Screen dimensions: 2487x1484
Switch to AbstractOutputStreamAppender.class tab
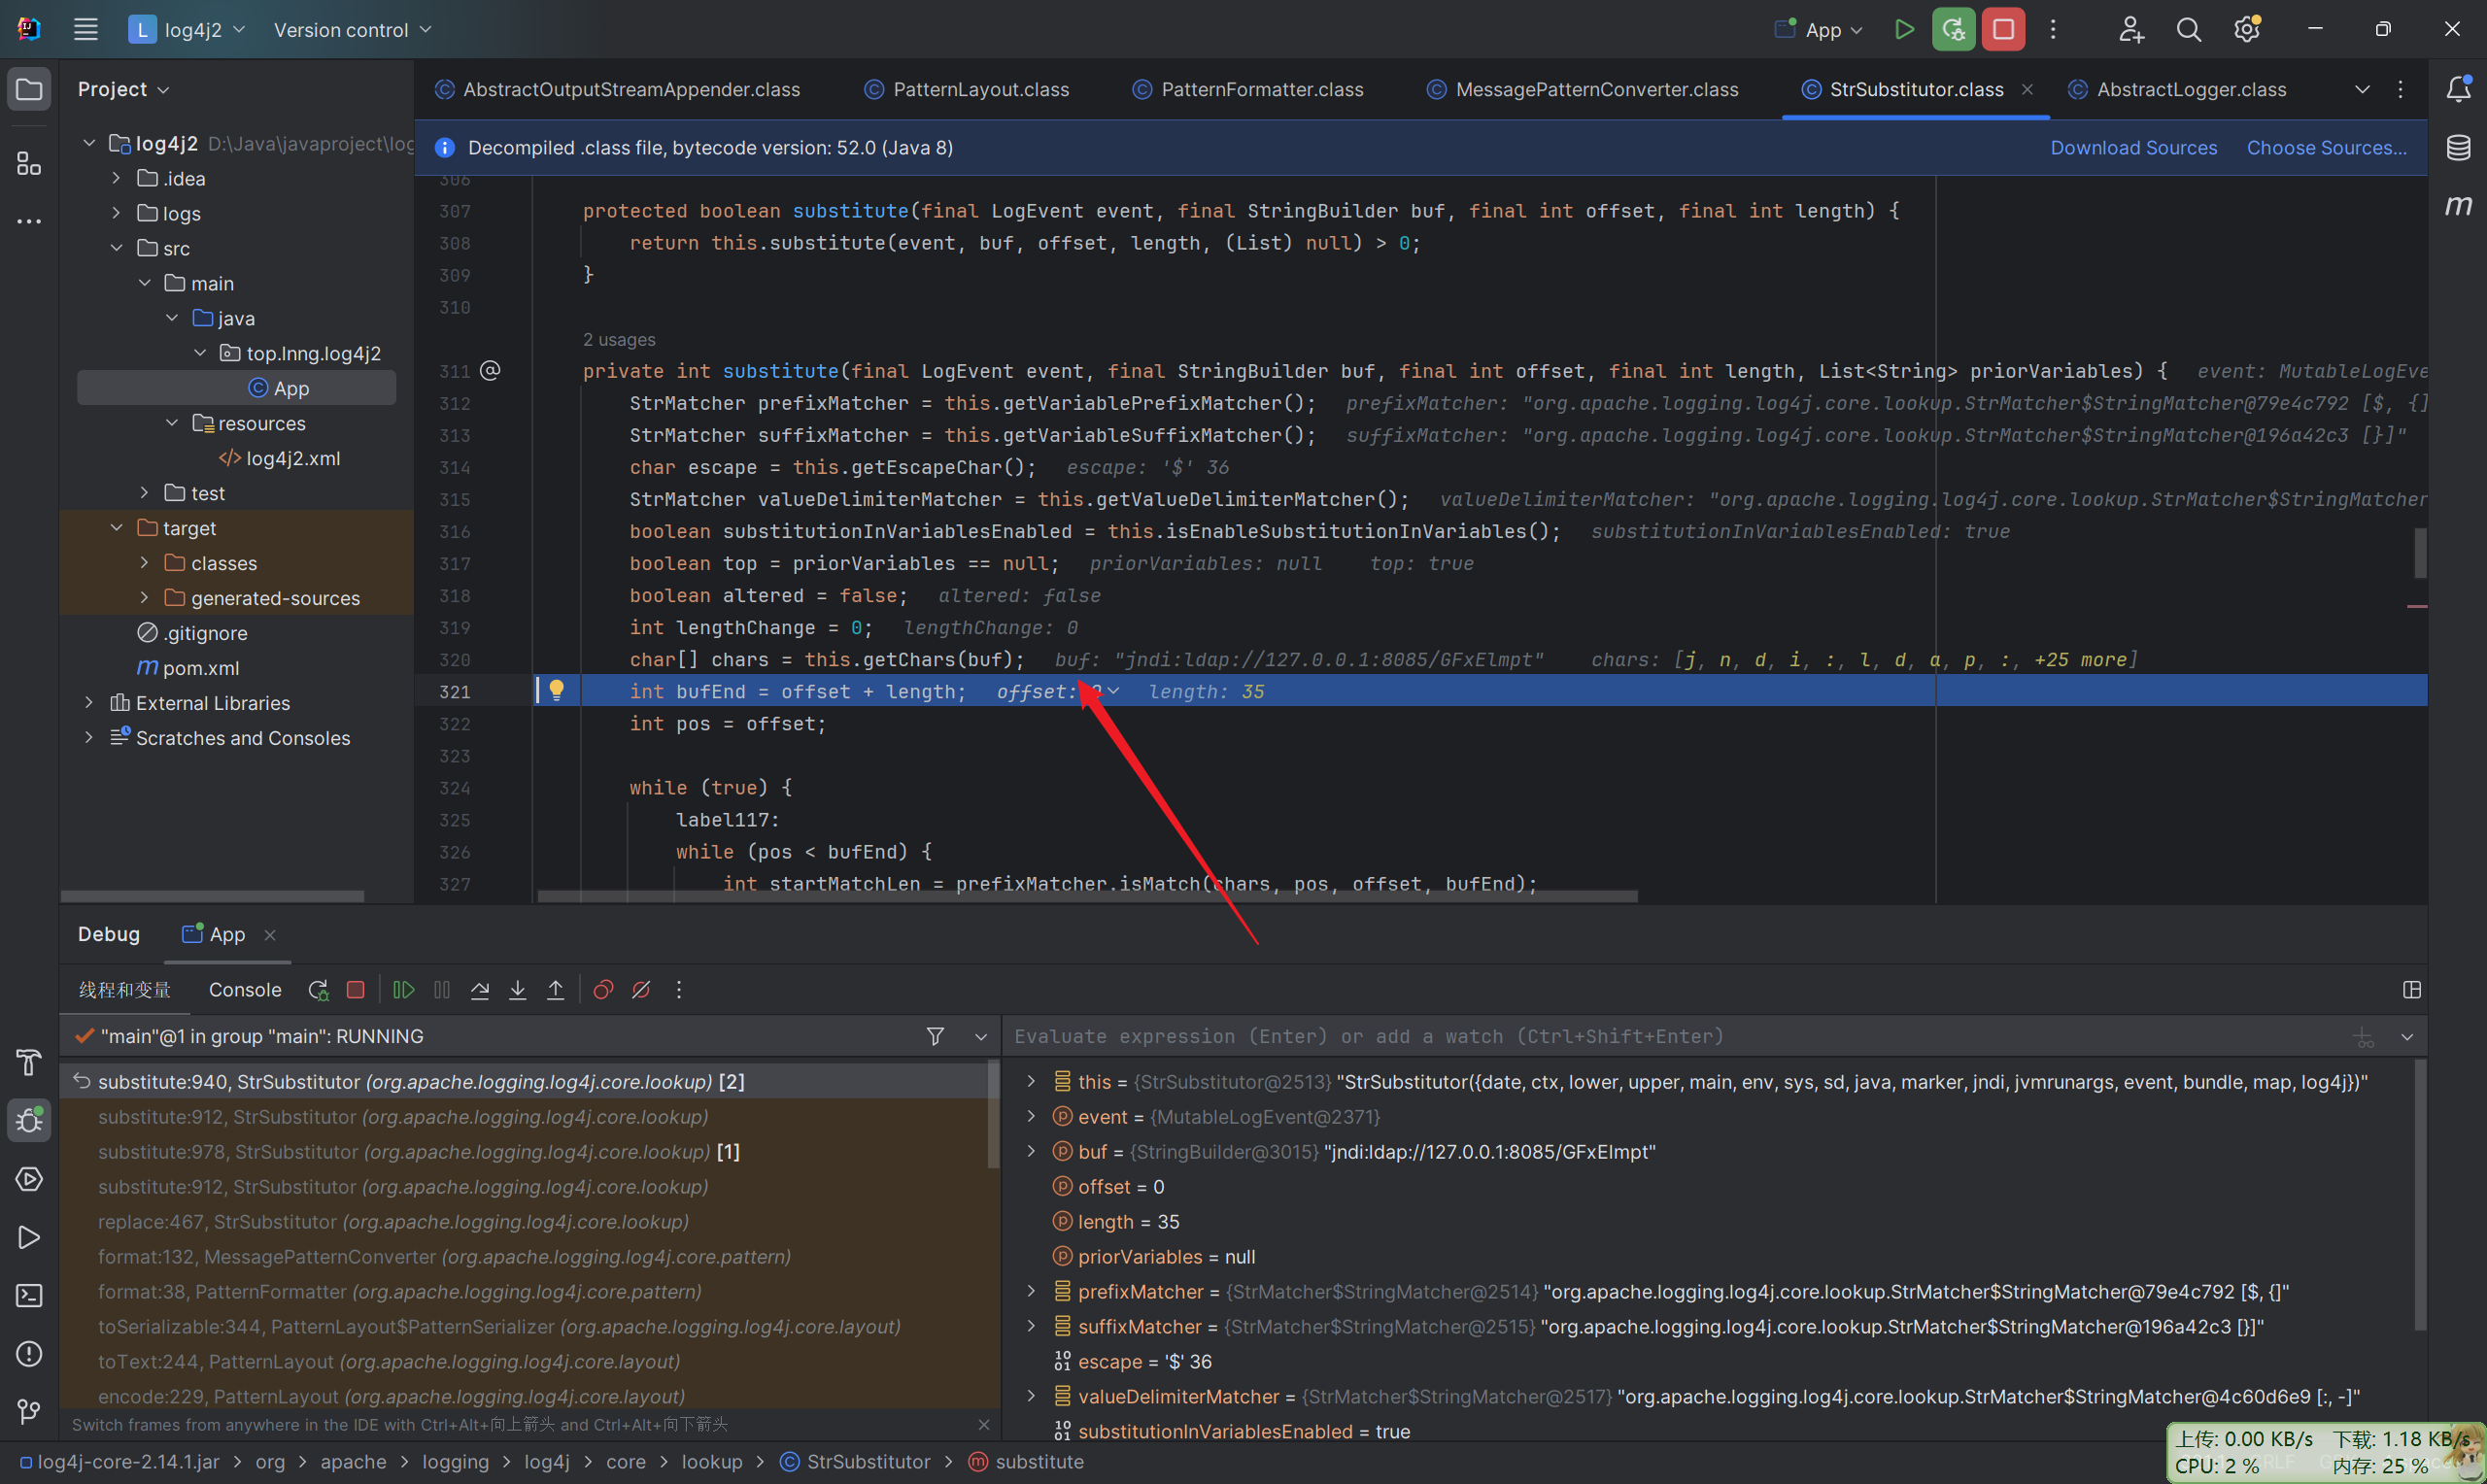[x=617, y=89]
